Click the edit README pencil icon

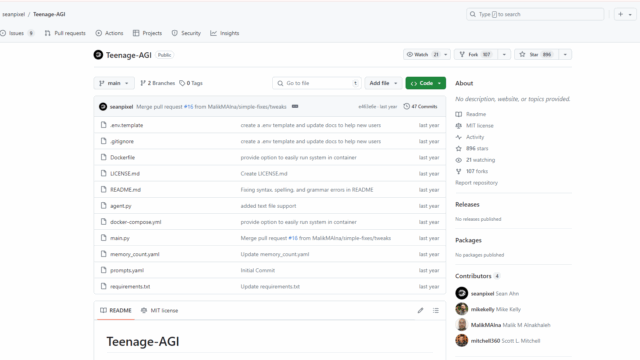tap(420, 311)
